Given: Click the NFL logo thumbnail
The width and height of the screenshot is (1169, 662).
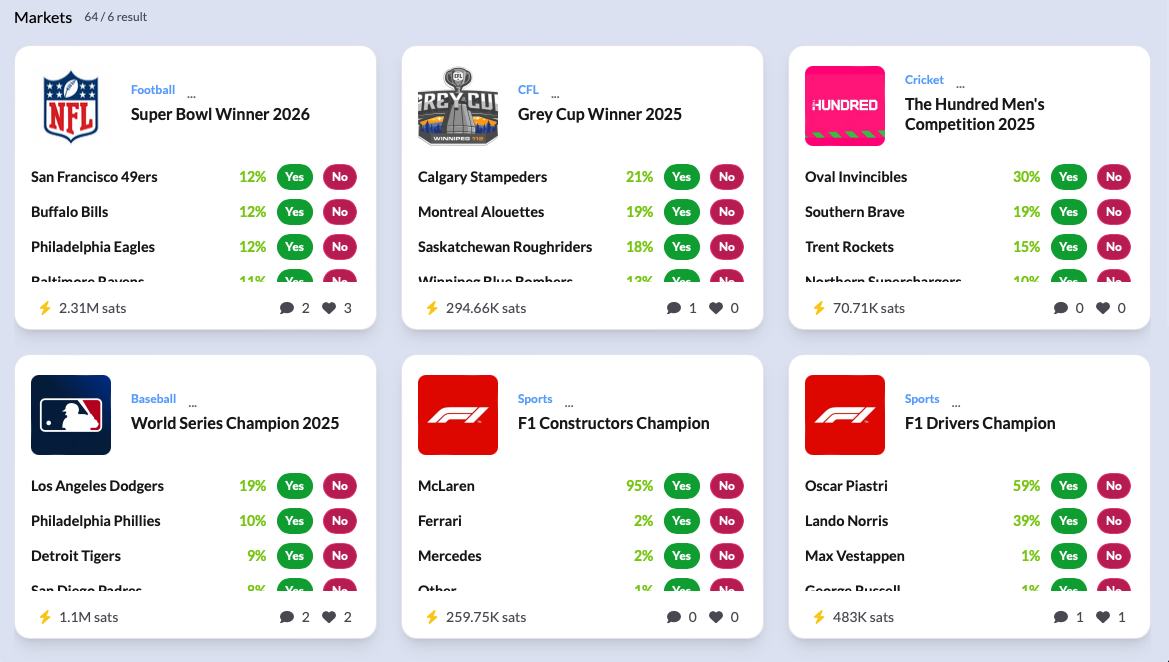Looking at the screenshot, I should [x=71, y=106].
